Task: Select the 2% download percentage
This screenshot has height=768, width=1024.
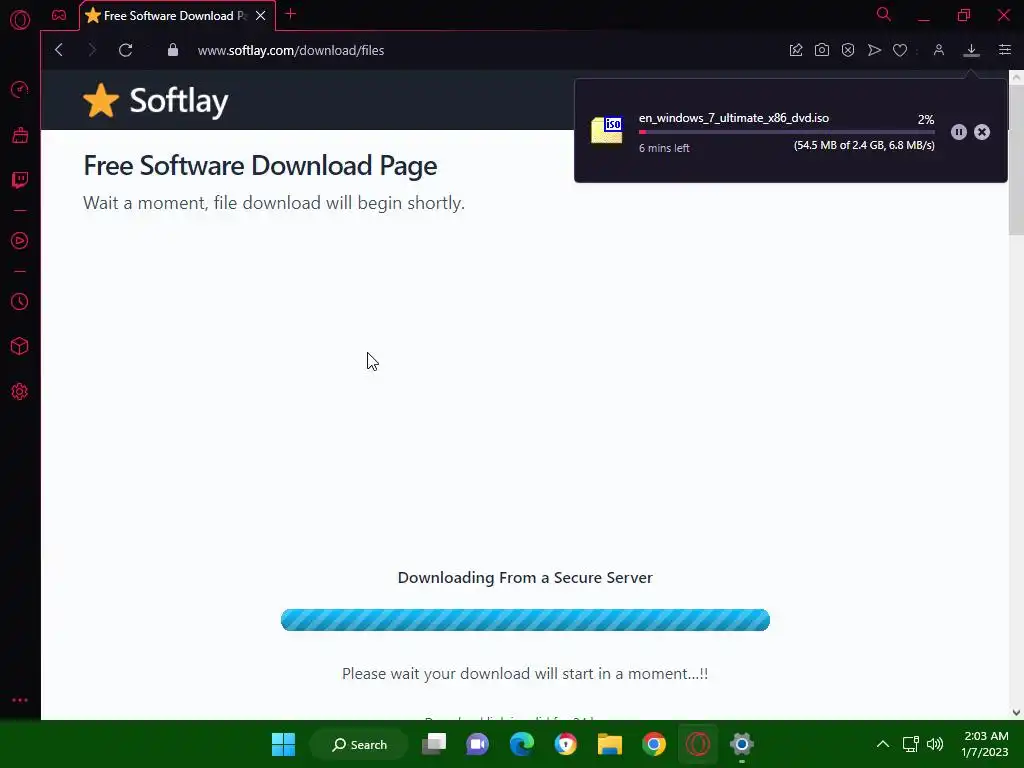Action: (925, 120)
